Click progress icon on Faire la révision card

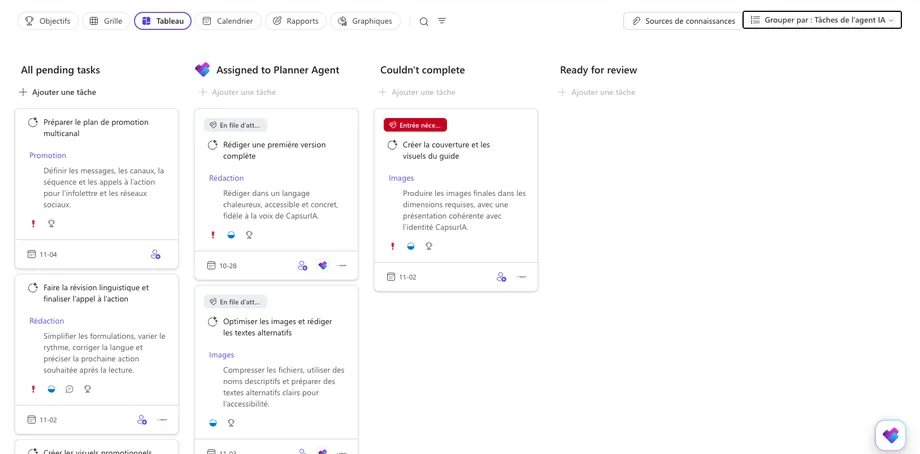(51, 389)
